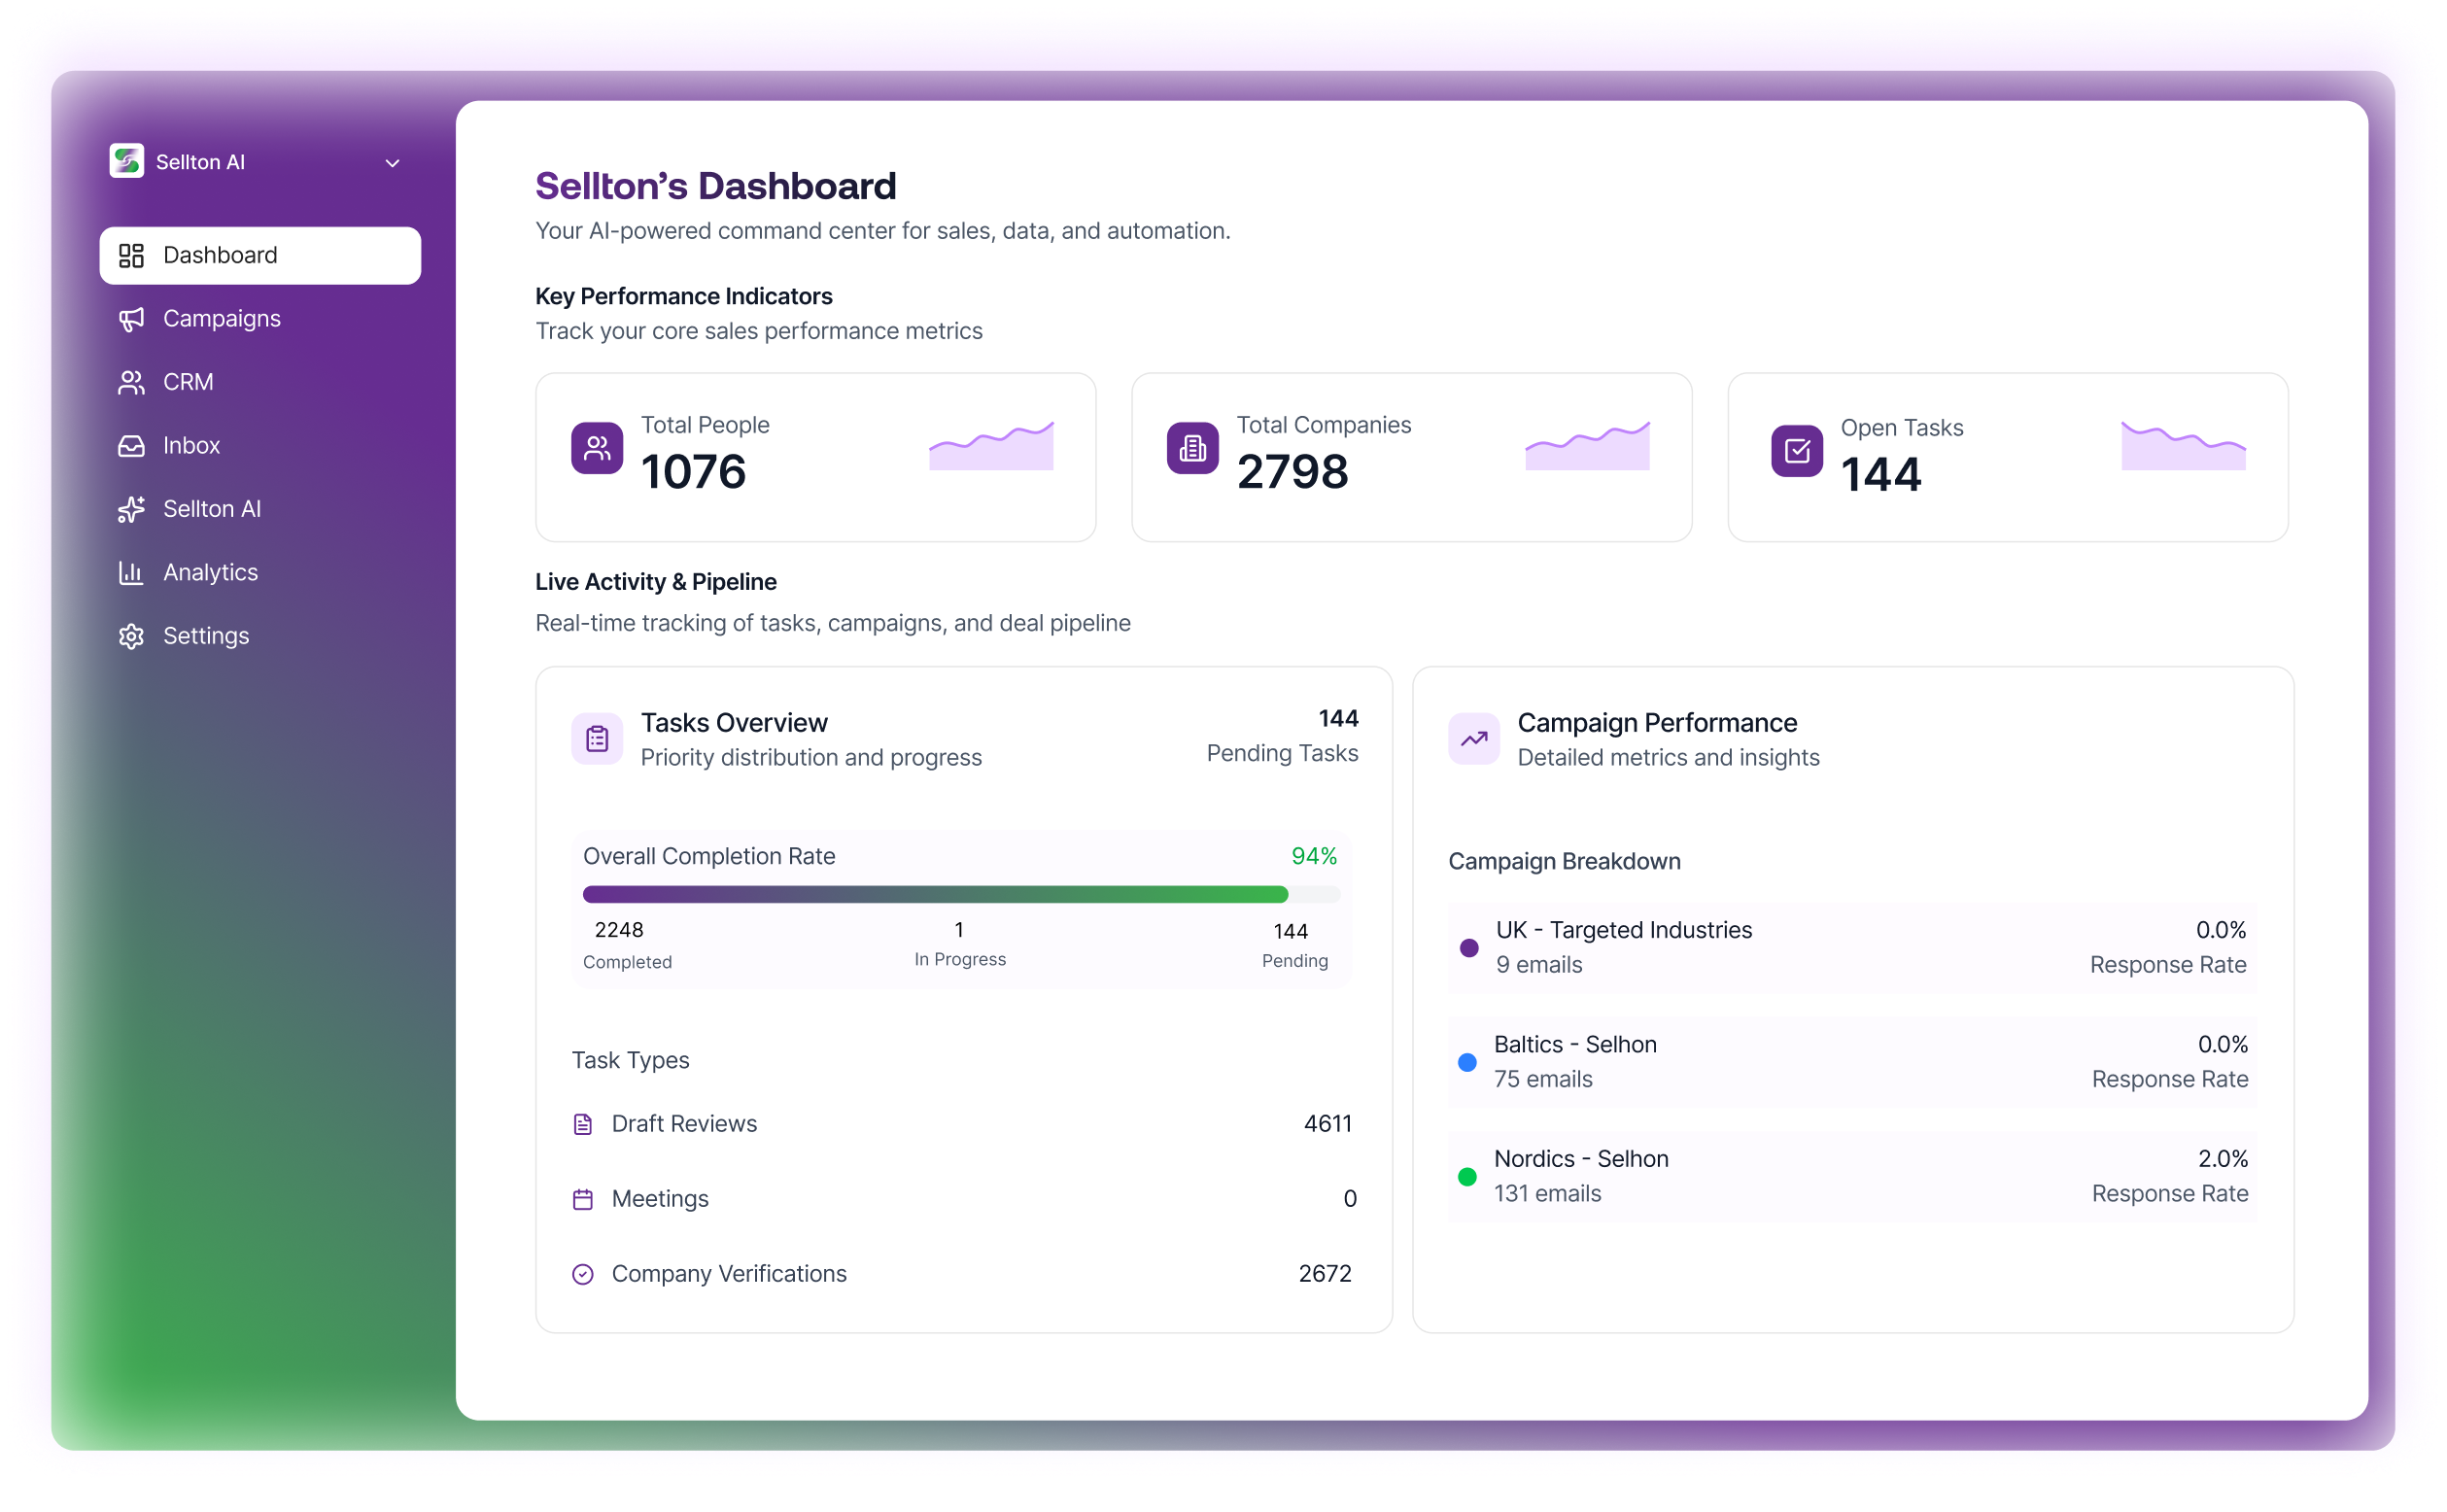The image size is (2447, 1512).
Task: Select the Analytics bar chart icon
Action: tap(132, 572)
